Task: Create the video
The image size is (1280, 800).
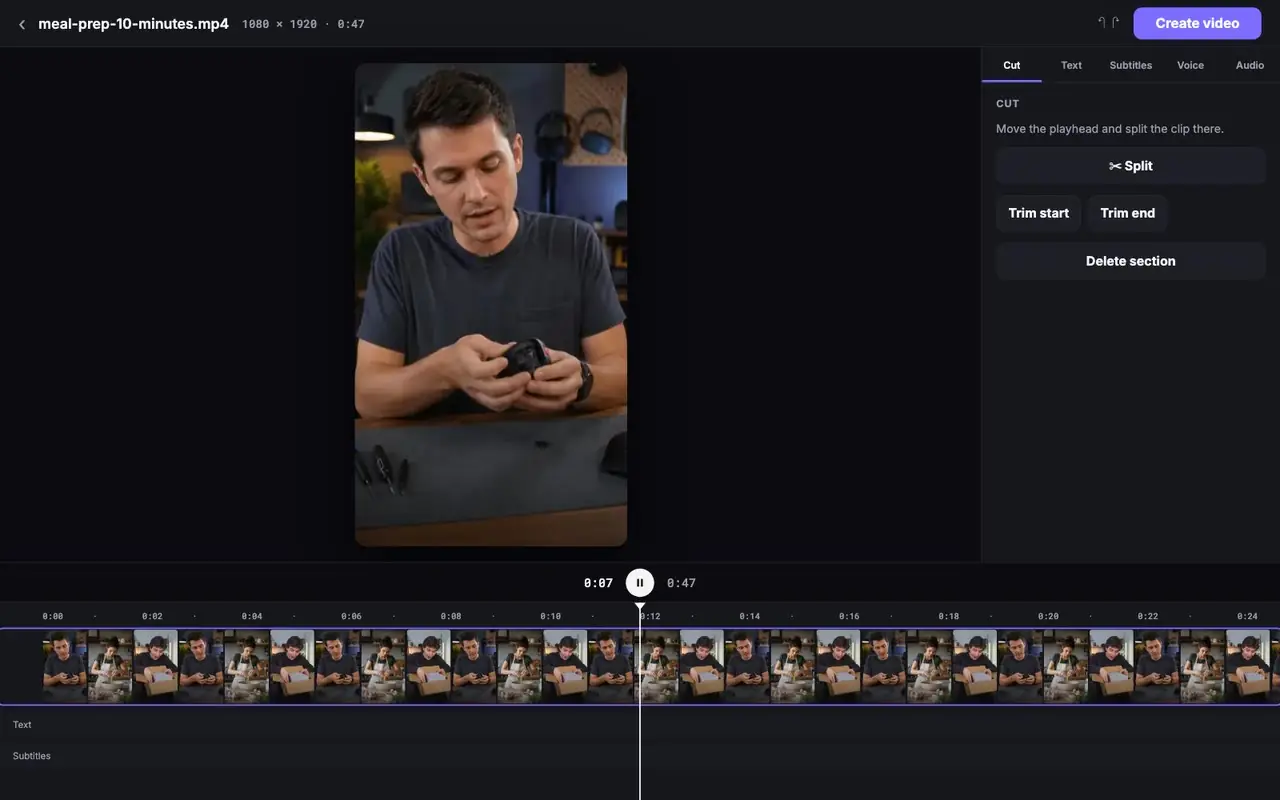Action: [1197, 23]
